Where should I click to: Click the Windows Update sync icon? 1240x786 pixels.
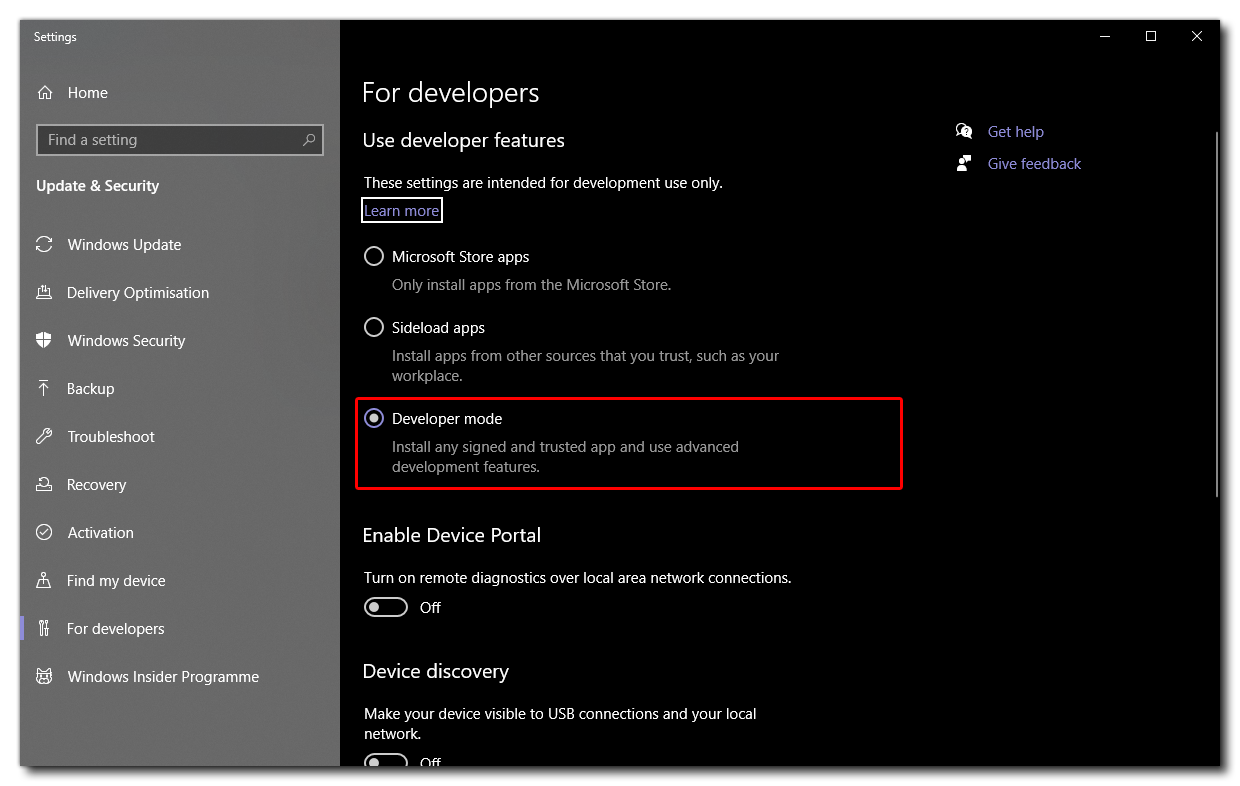point(44,245)
